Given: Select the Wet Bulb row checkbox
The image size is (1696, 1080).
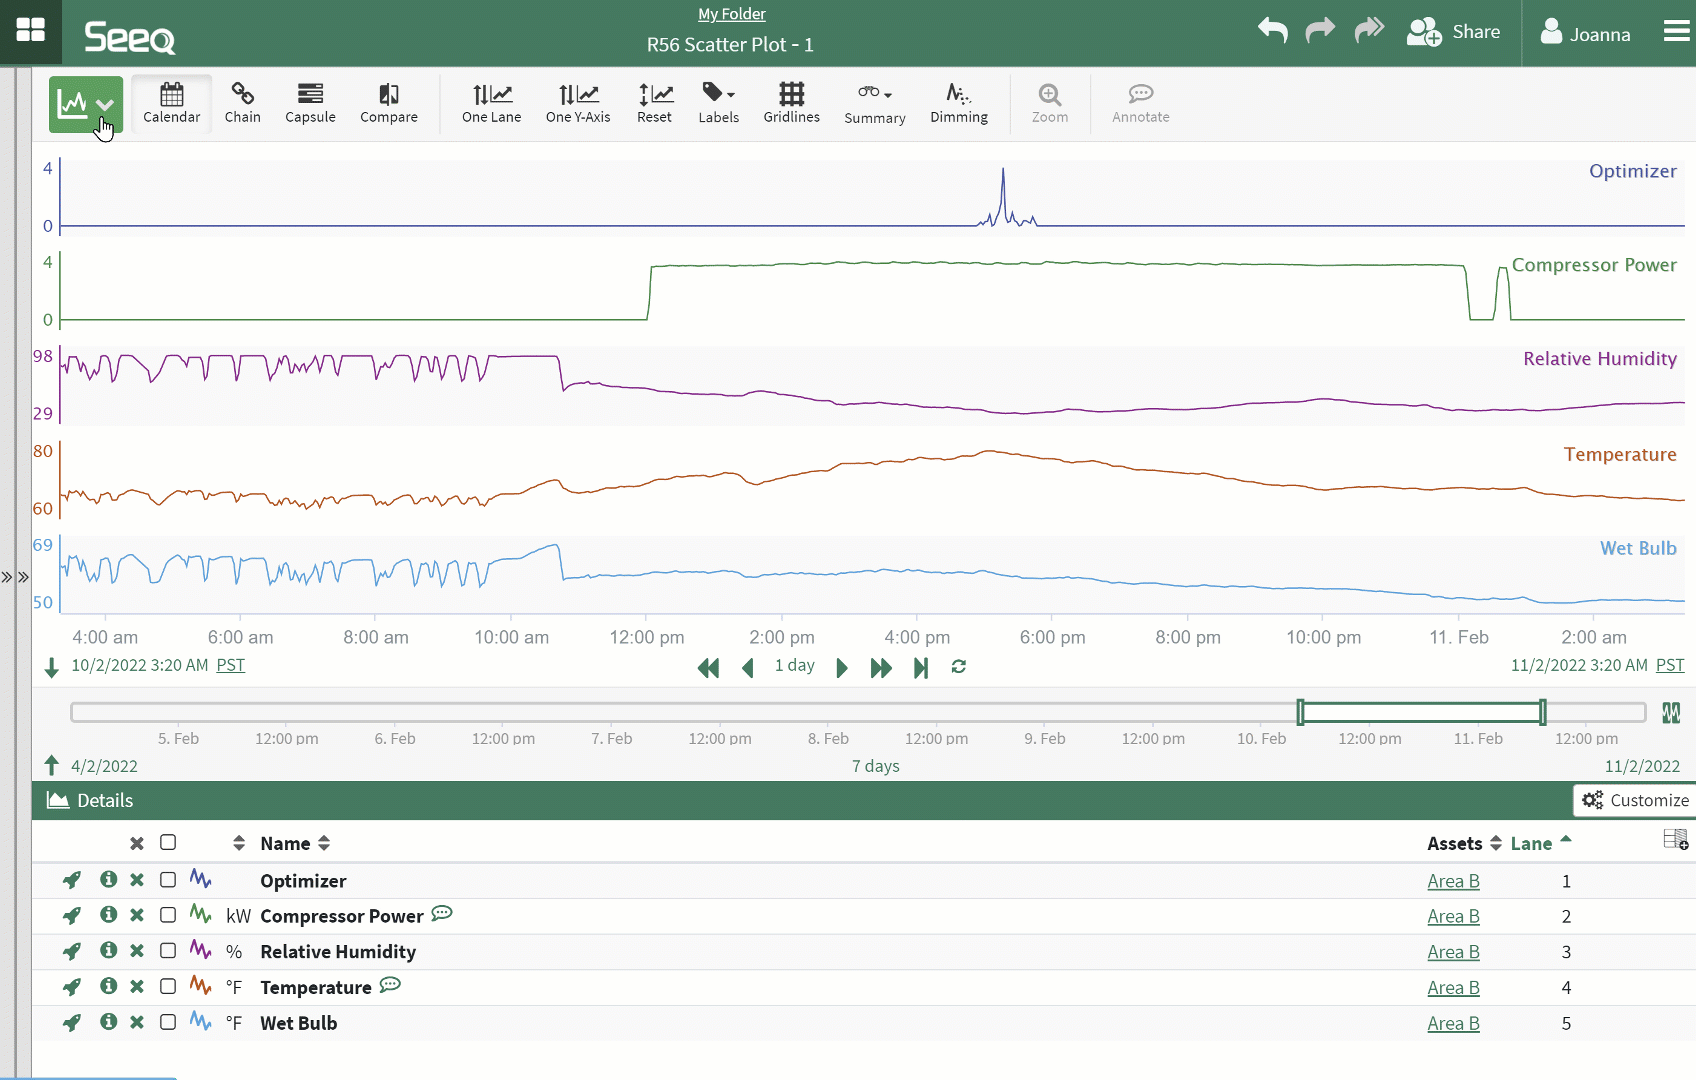Looking at the screenshot, I should click(168, 1022).
